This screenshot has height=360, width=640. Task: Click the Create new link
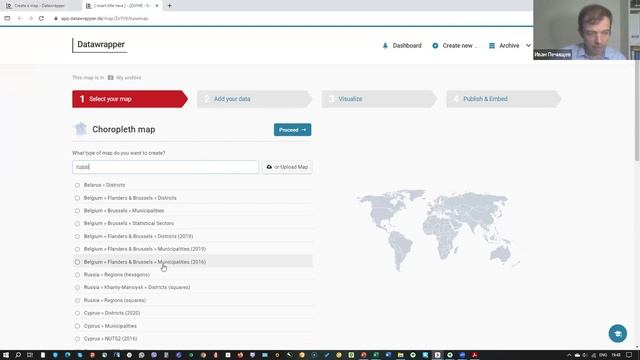point(460,46)
